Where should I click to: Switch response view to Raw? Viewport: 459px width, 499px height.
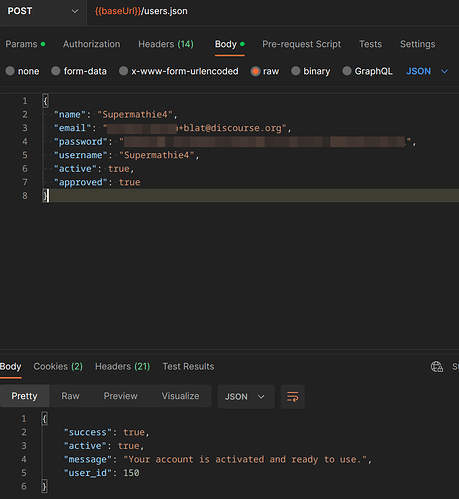pos(70,396)
